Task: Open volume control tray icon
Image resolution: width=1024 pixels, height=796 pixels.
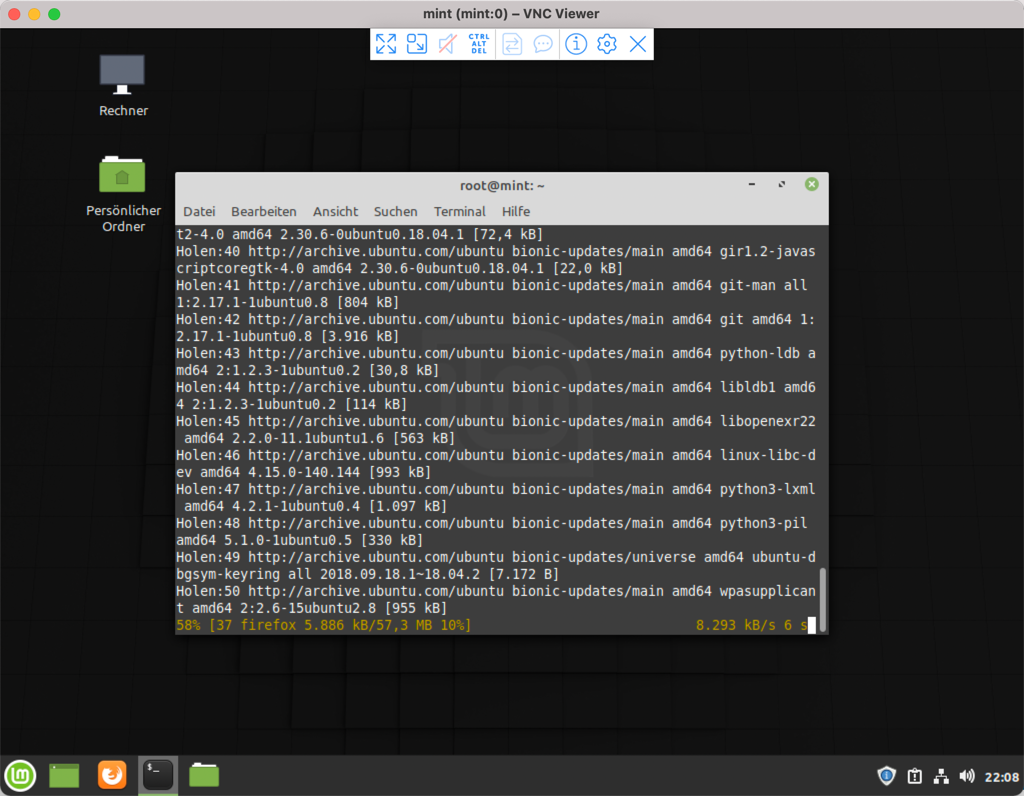Action: click(x=967, y=776)
